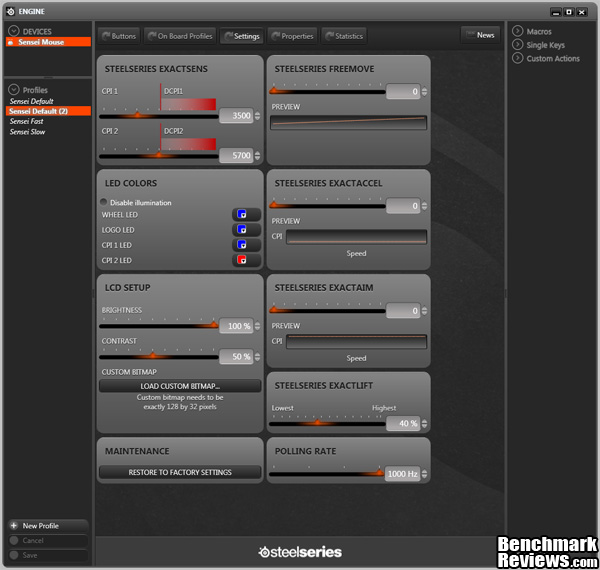Click the FreeMove value field

pyautogui.click(x=403, y=91)
